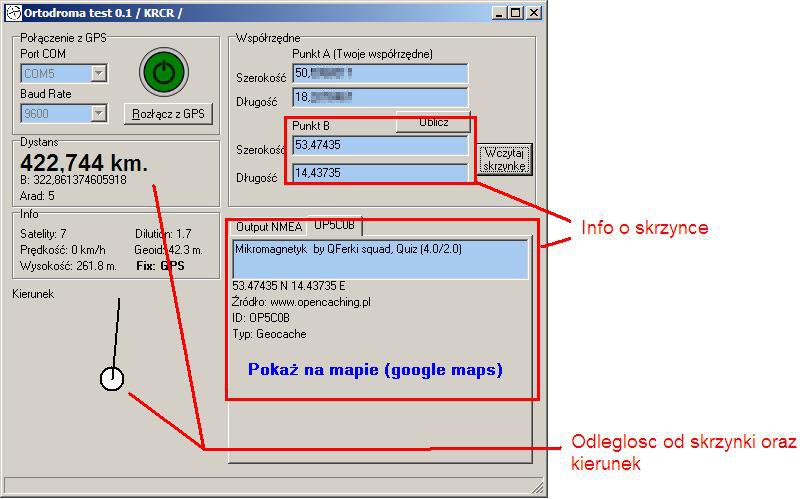The image size is (804, 499).
Task: Click Punkt B Szerokość field 53,47435
Action: tap(380, 145)
